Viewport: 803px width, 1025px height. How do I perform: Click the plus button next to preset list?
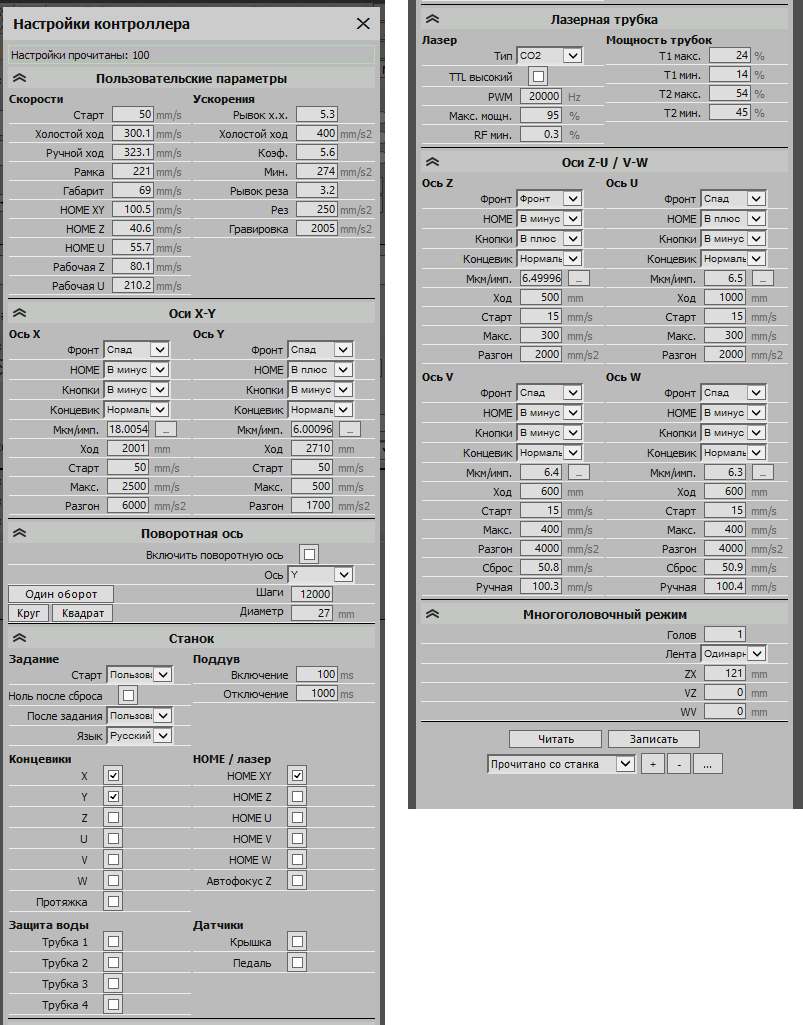pos(653,764)
